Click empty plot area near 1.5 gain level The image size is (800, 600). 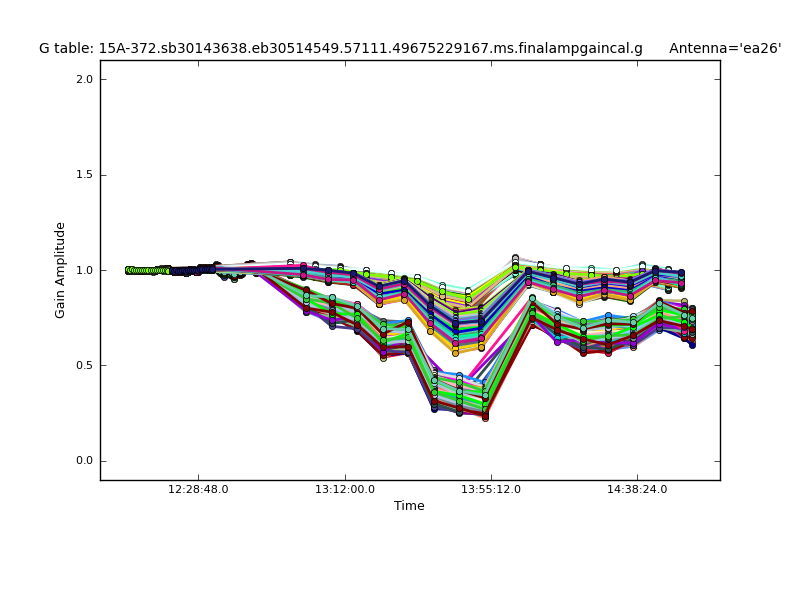point(400,175)
